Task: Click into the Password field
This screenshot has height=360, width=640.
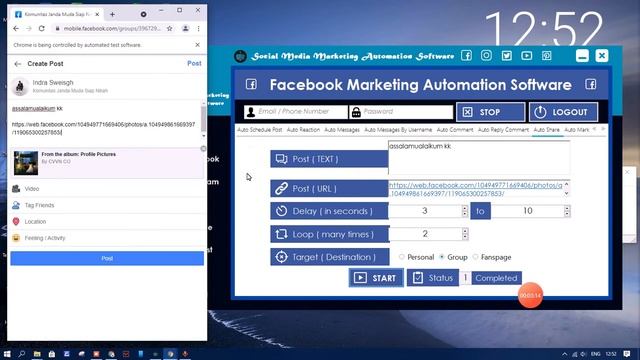Action: [401, 111]
